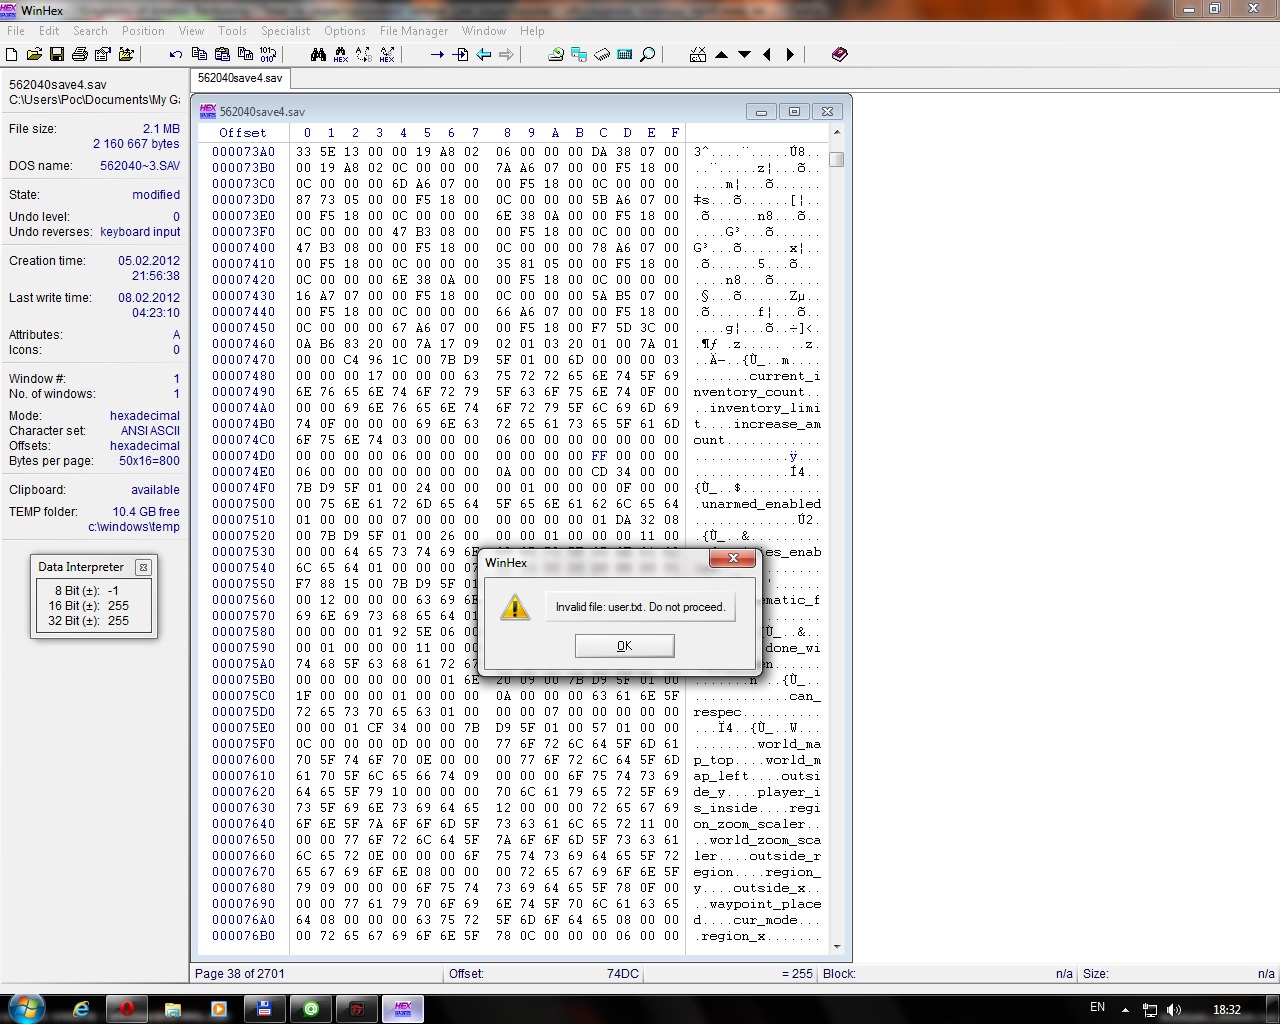Save the file with the floppy disk icon
This screenshot has height=1024, width=1280.
click(57, 55)
